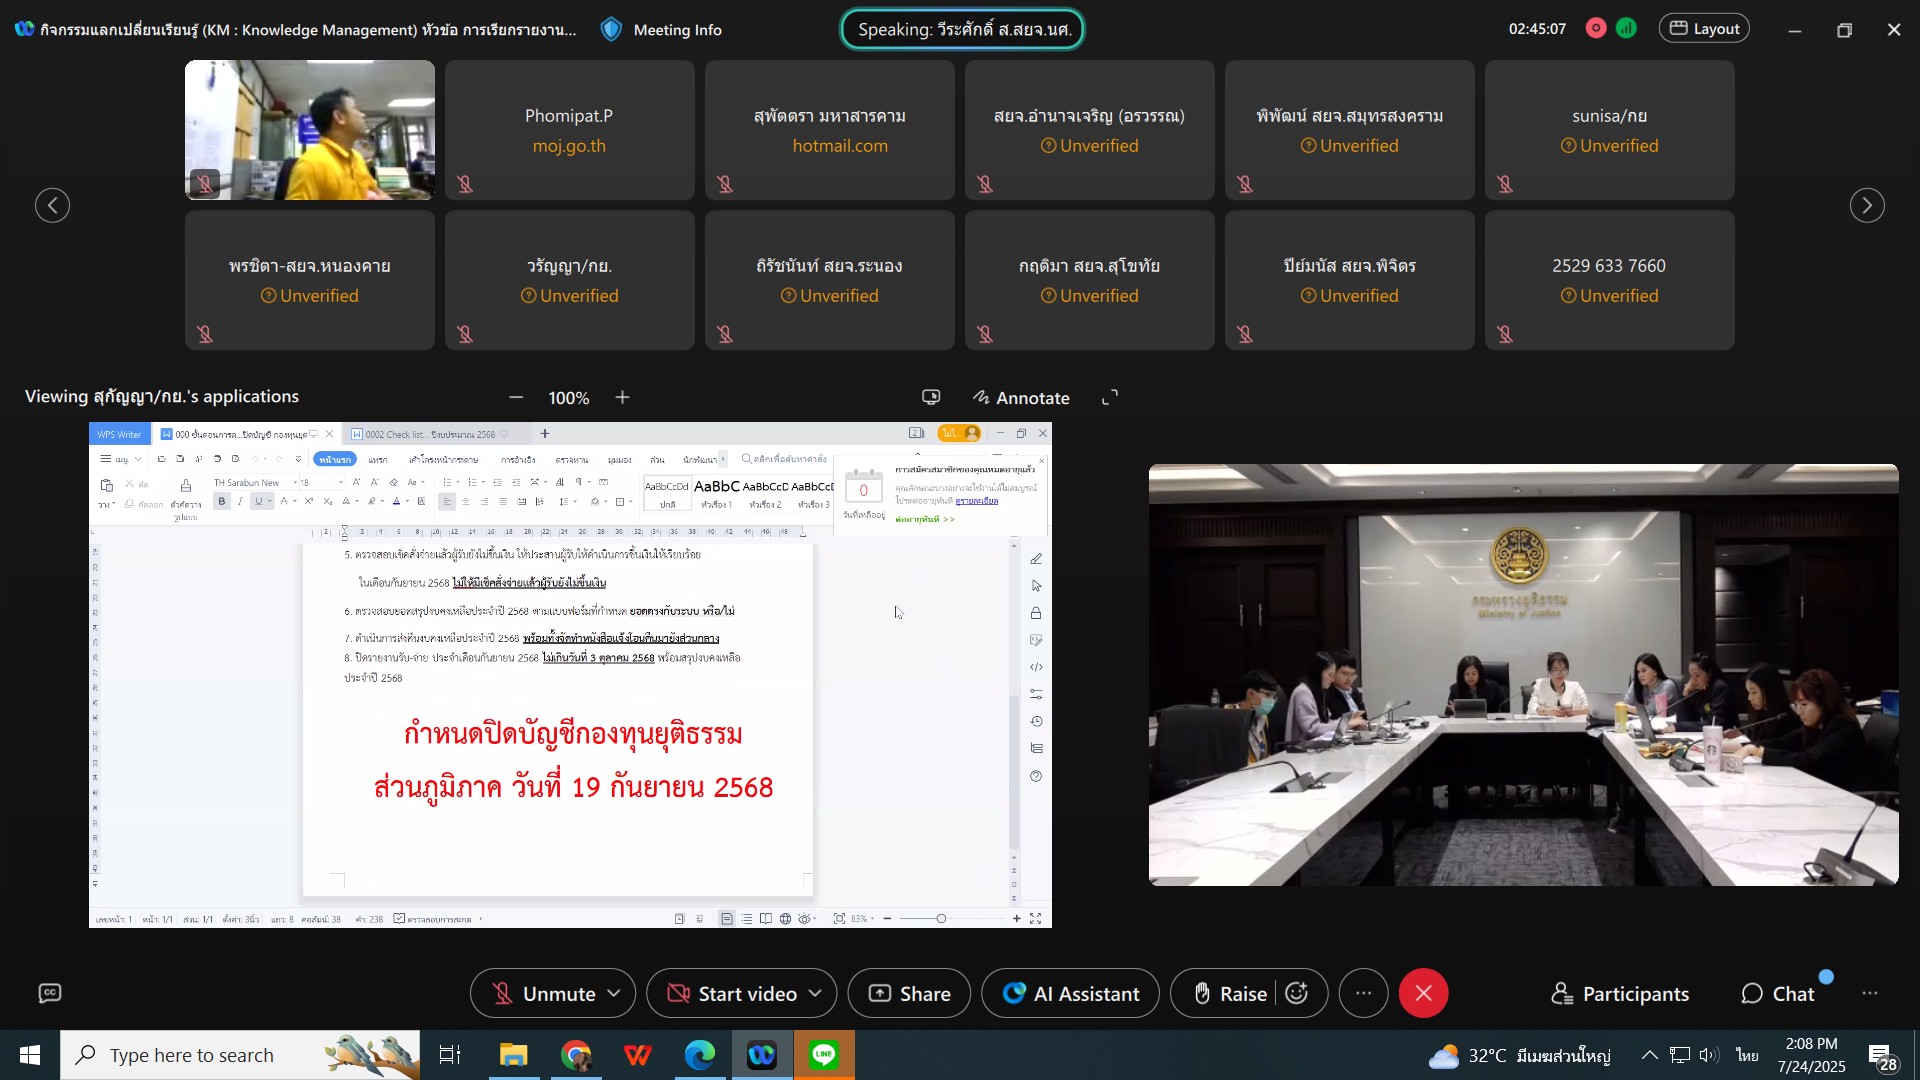Toggle closed captions icon

[x=50, y=993]
